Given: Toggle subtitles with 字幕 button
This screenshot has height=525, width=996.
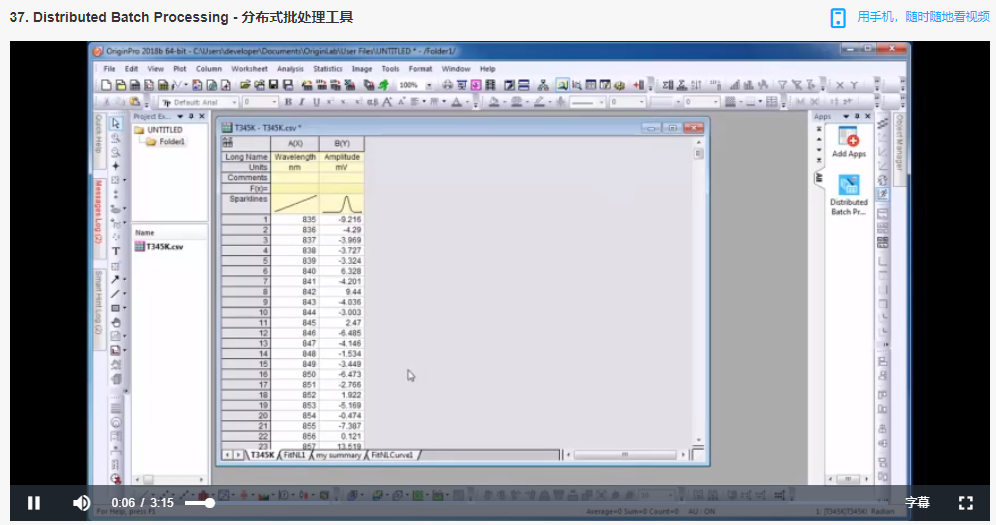Looking at the screenshot, I should pos(917,503).
